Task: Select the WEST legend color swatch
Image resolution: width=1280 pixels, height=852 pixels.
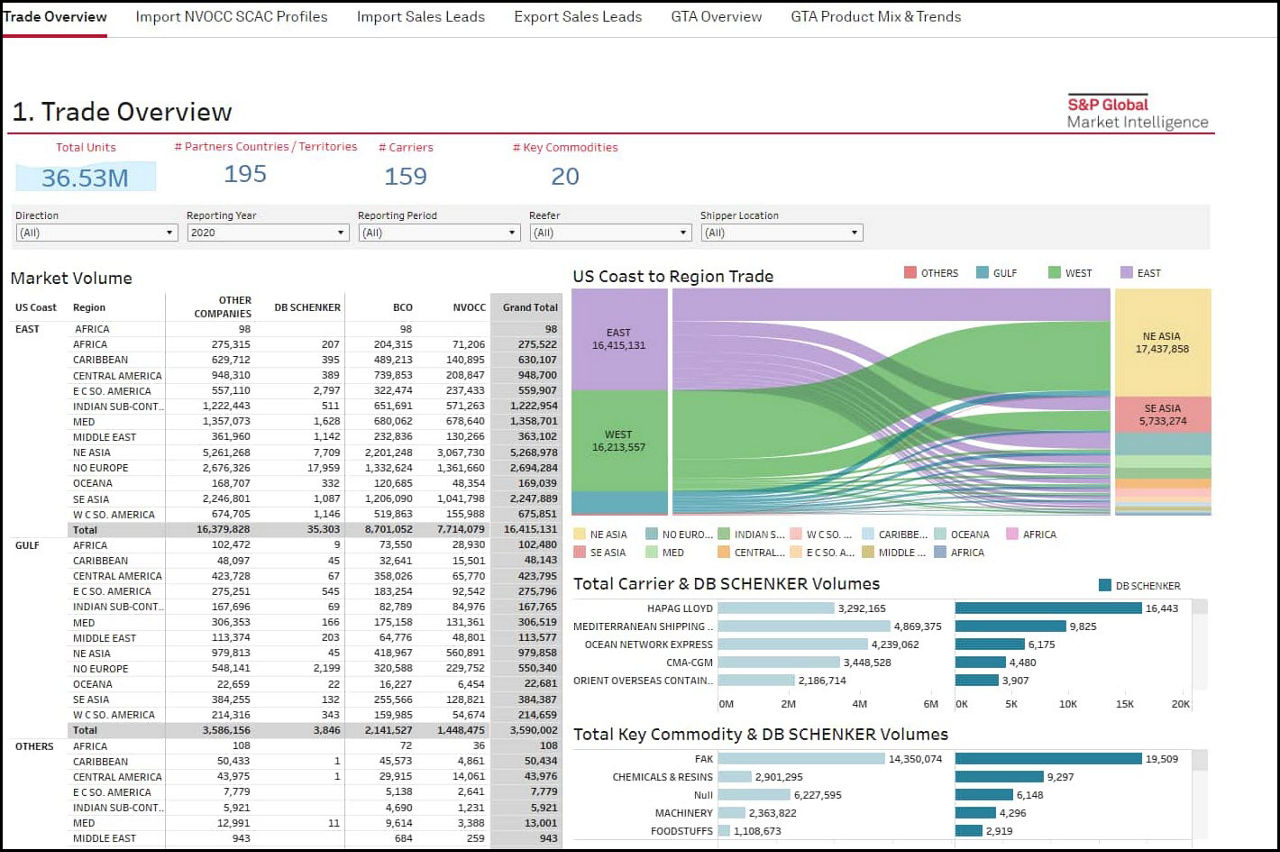Action: [1054, 273]
